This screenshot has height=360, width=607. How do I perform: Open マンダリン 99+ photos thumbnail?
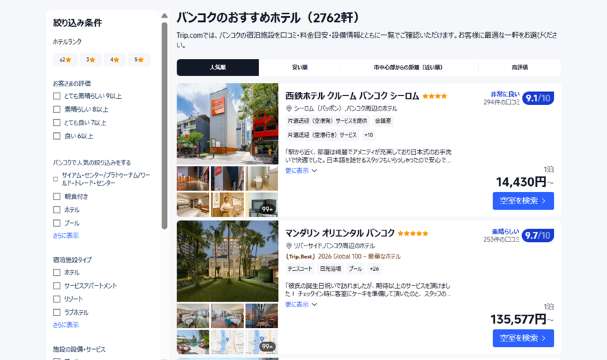262,342
